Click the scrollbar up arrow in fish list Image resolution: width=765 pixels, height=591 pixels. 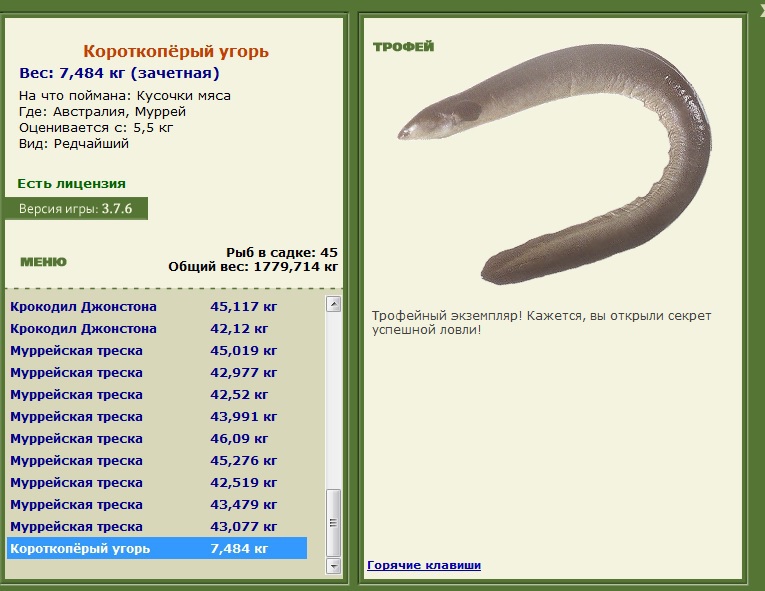334,305
